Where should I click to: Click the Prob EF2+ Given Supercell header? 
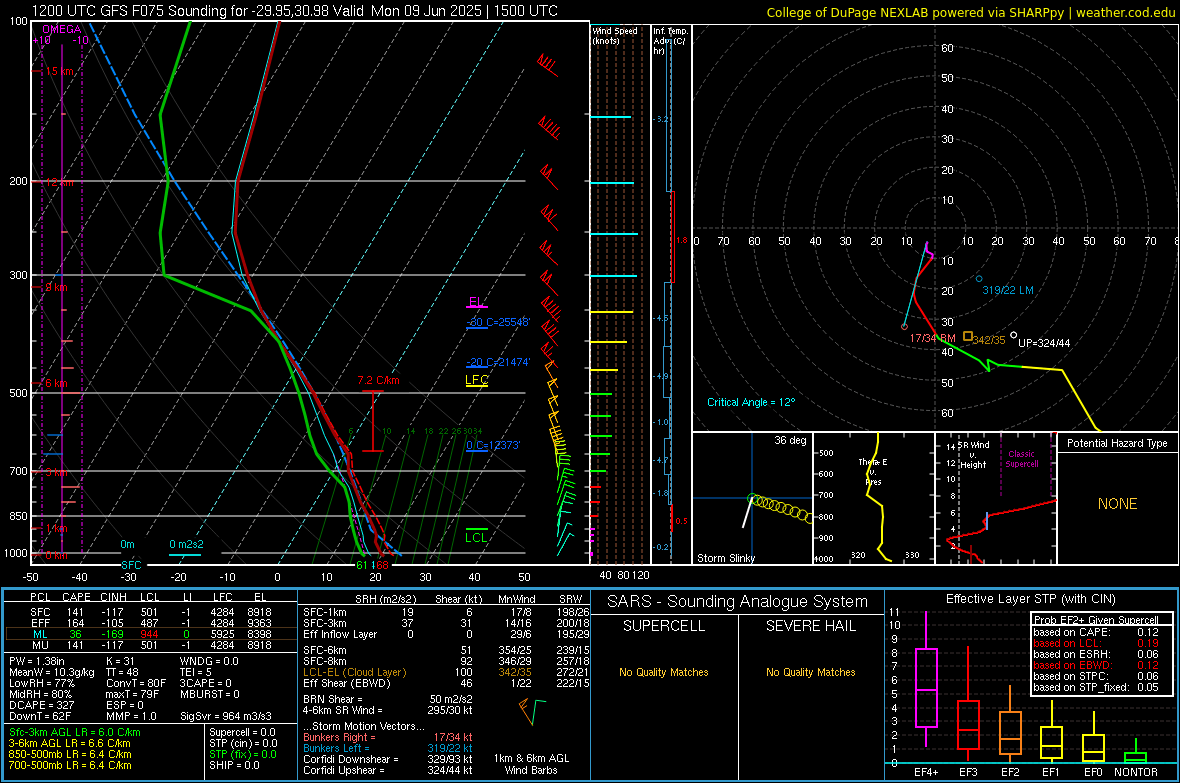(x=1096, y=620)
